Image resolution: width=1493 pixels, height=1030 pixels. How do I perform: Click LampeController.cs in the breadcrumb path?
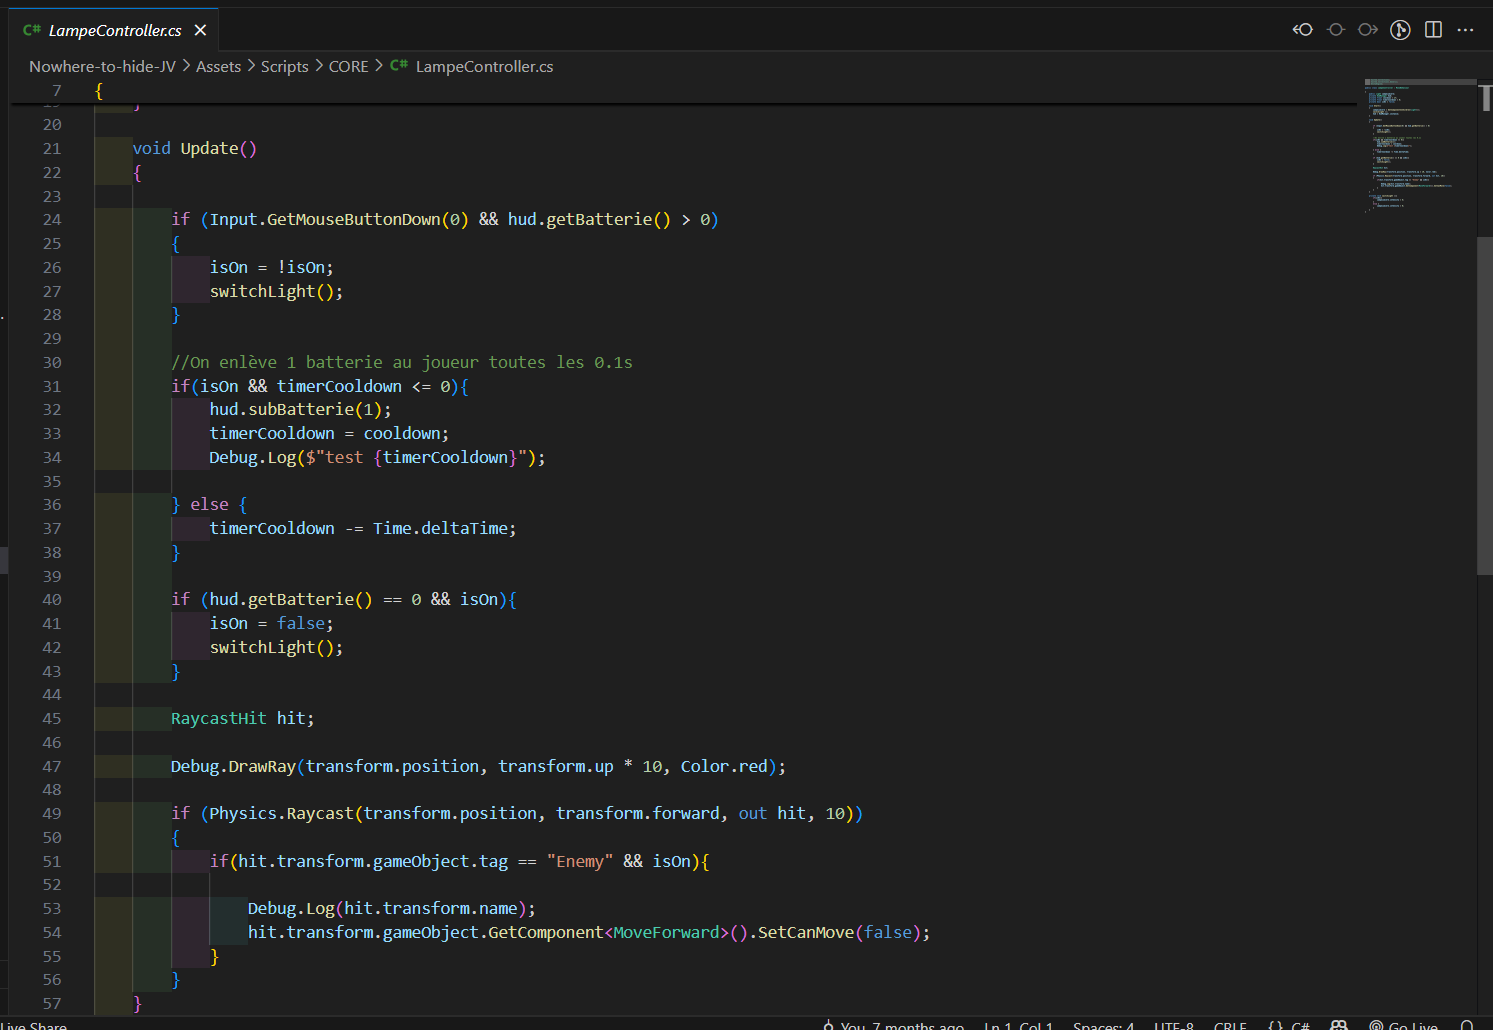pos(484,66)
